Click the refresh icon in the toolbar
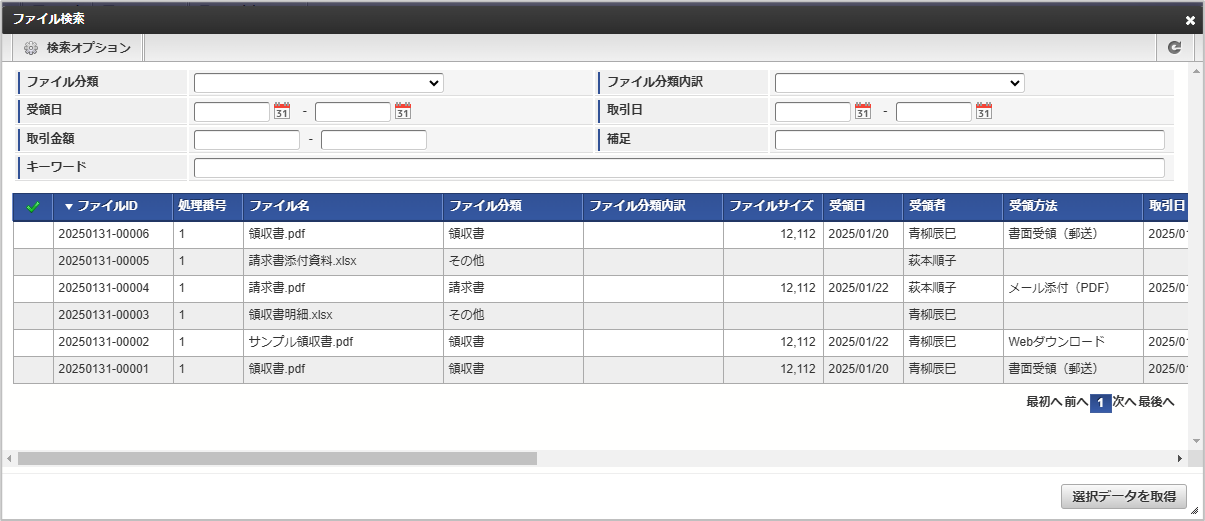The height and width of the screenshot is (521, 1205). 1174,47
